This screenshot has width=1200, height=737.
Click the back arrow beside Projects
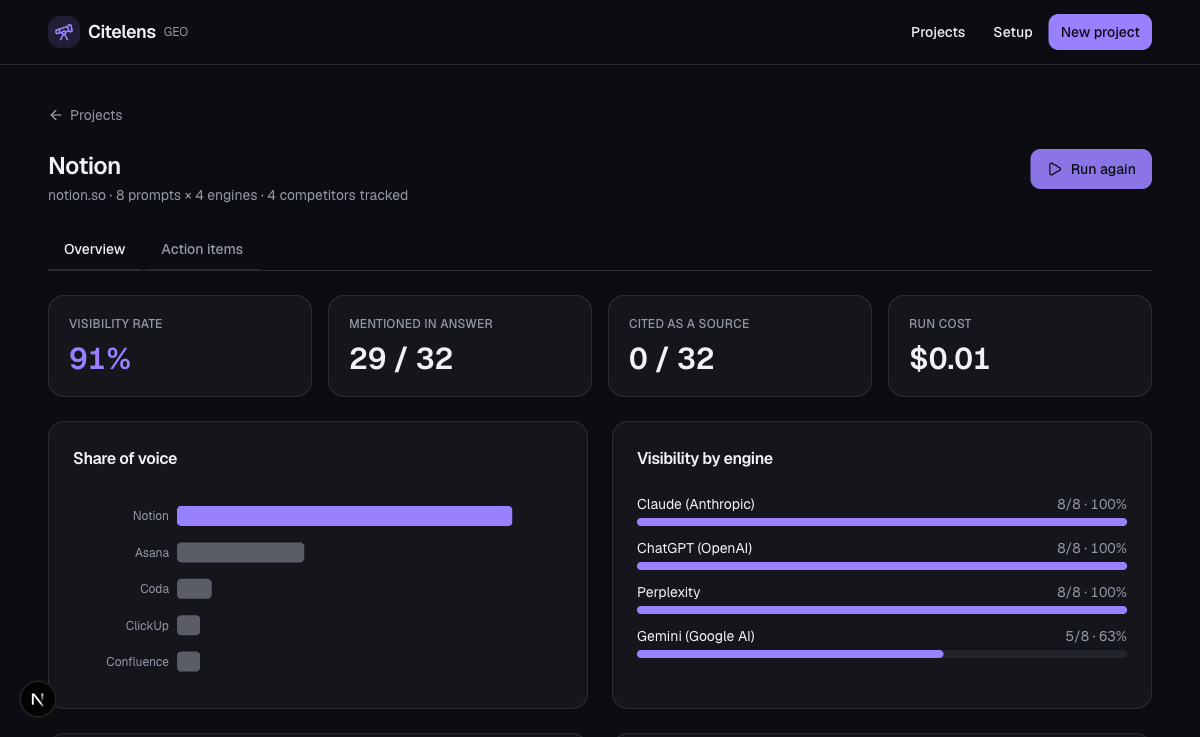(56, 115)
